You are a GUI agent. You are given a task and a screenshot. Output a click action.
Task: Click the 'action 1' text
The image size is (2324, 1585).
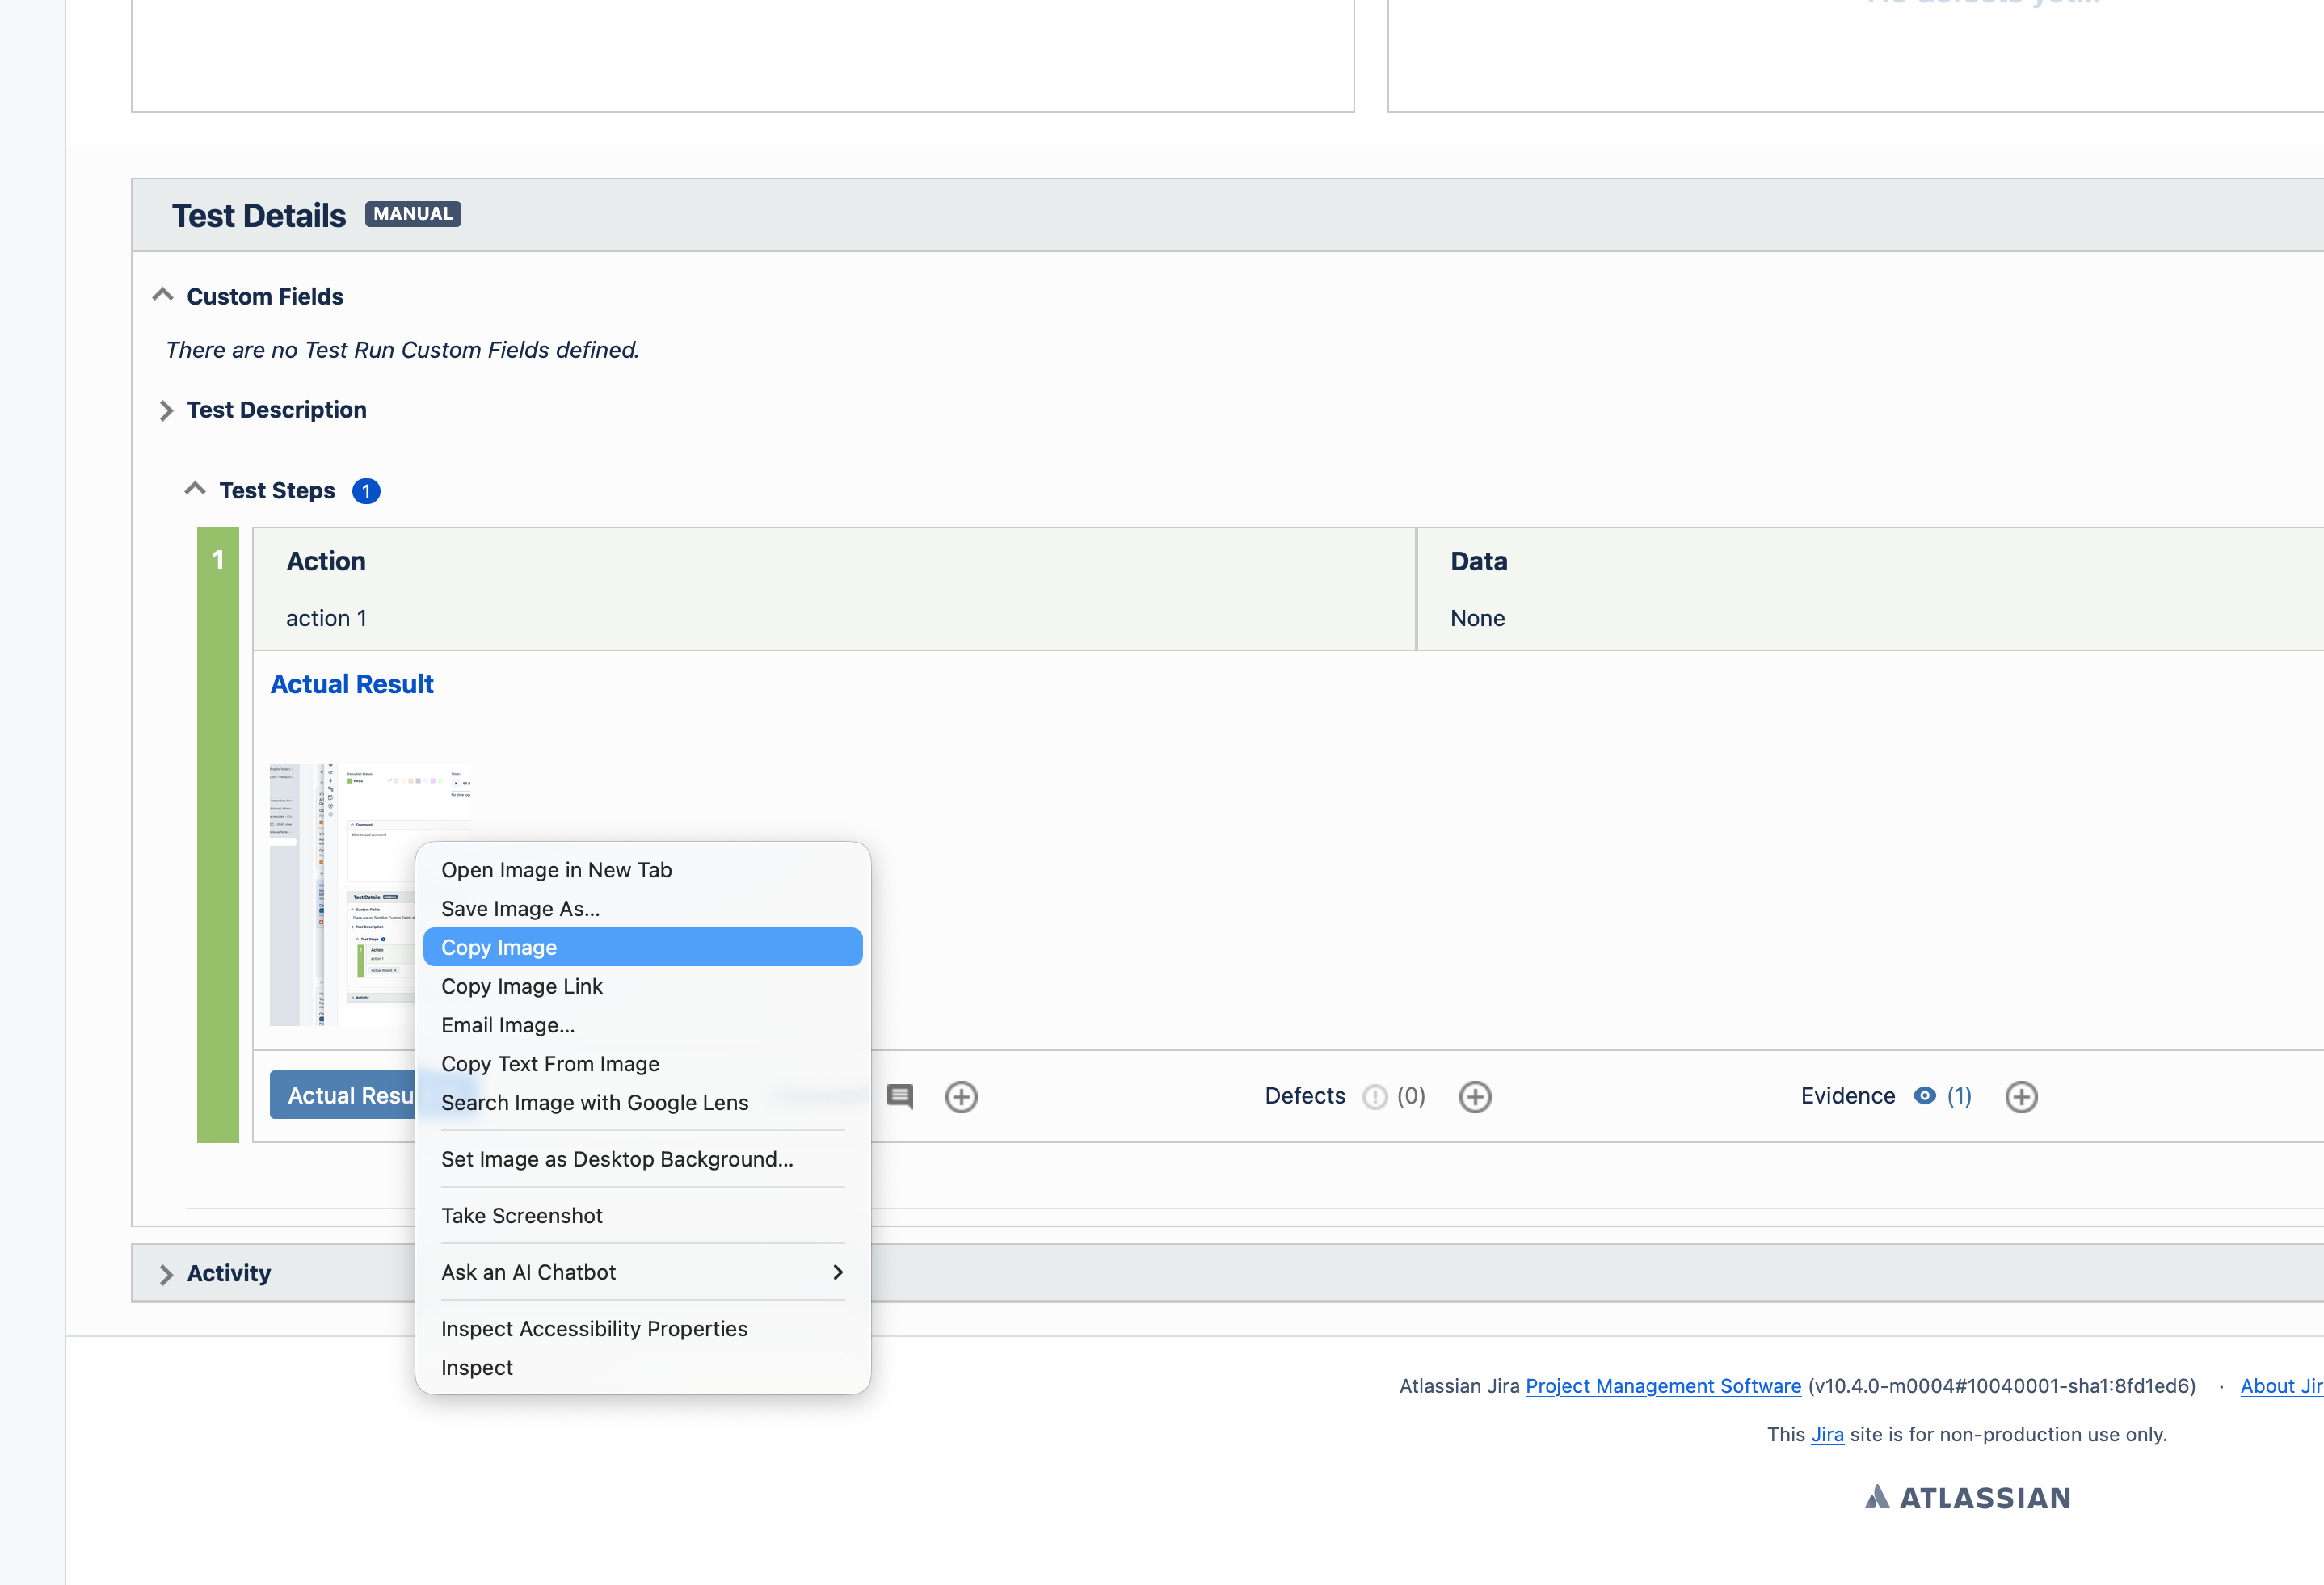pos(326,619)
